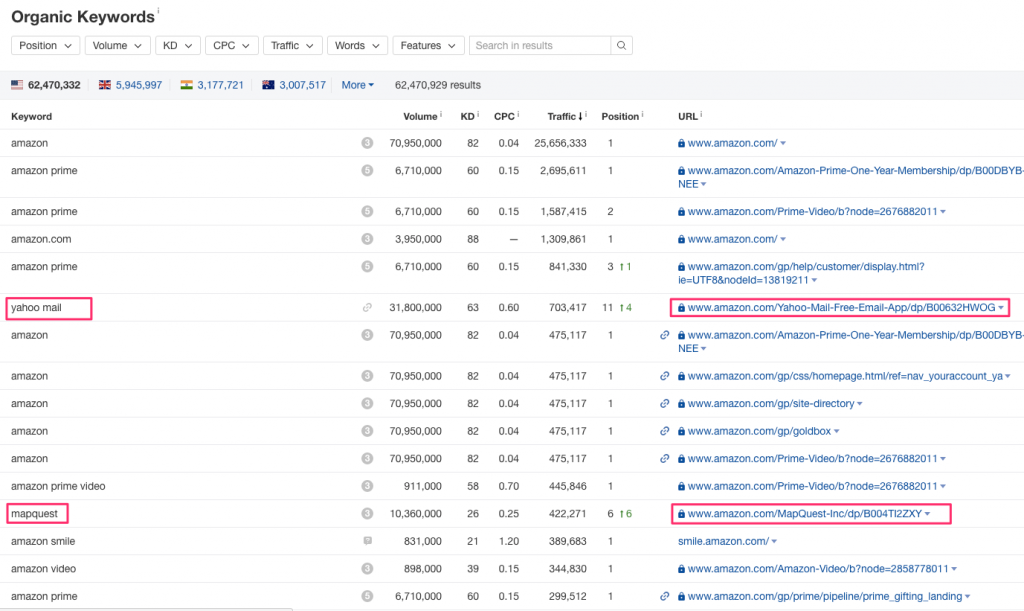Click the yahoo mail keyword
This screenshot has width=1024, height=611.
point(37,307)
